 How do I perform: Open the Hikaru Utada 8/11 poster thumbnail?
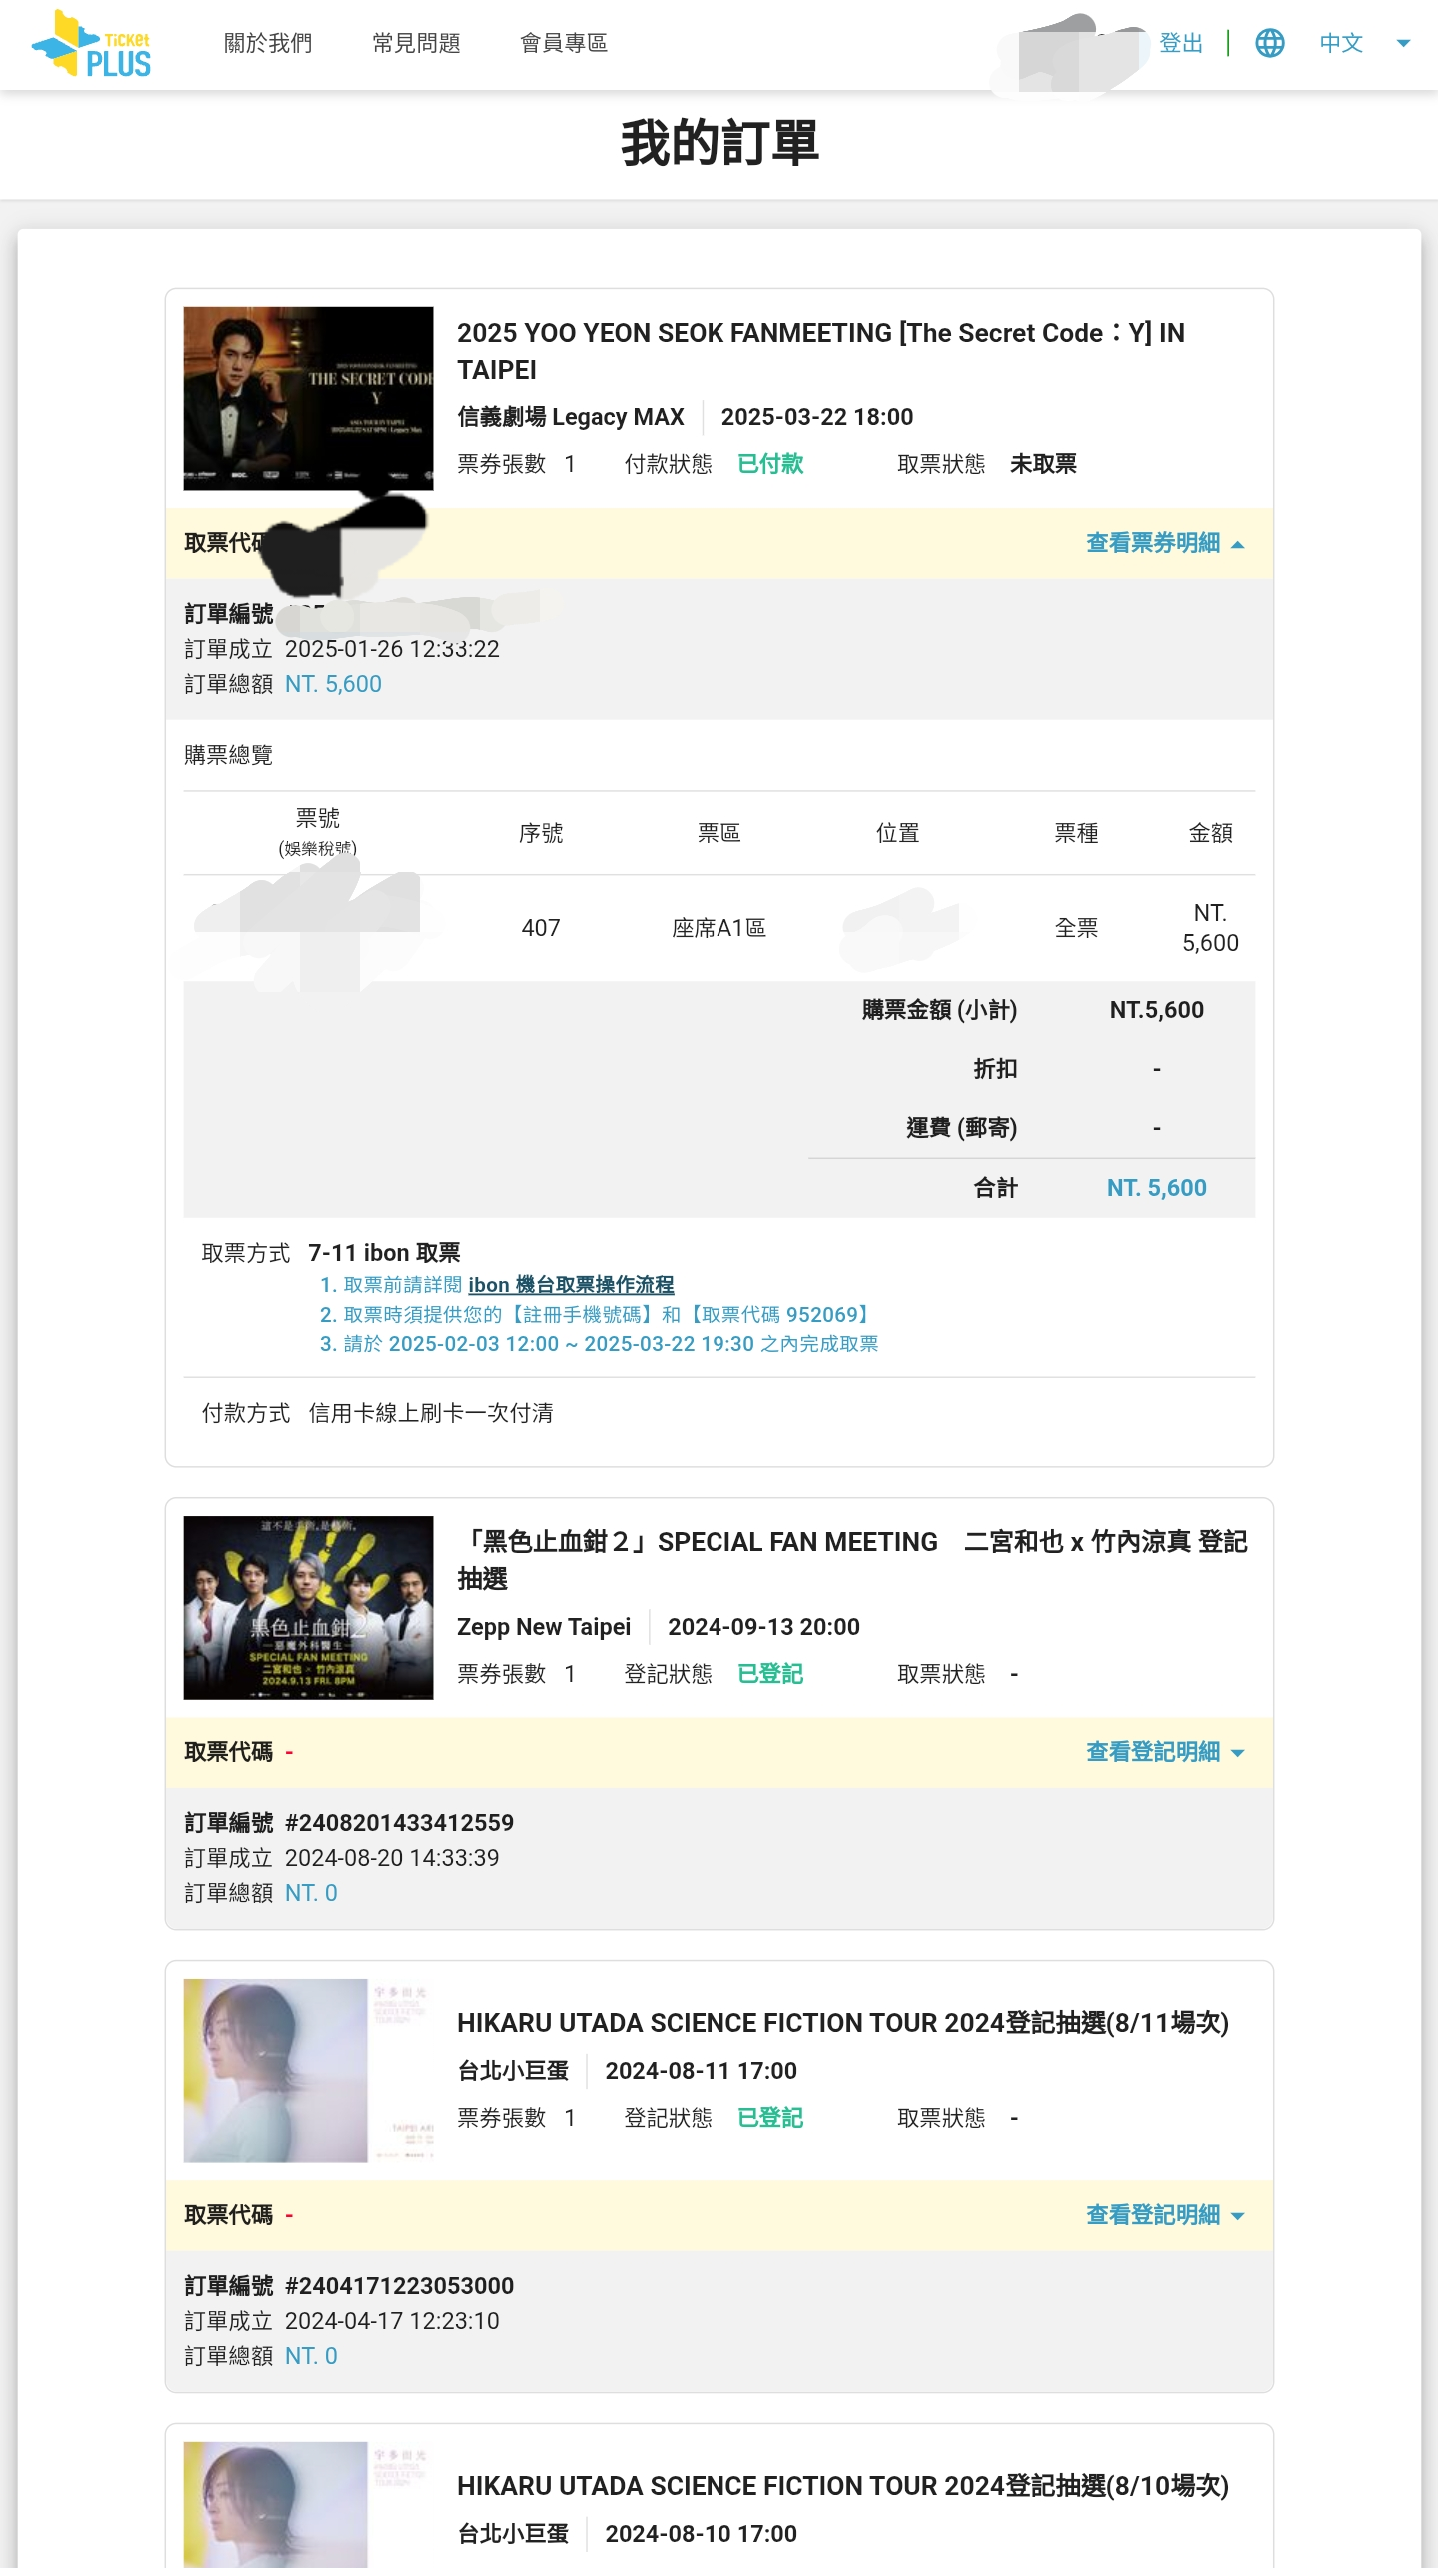point(308,2070)
